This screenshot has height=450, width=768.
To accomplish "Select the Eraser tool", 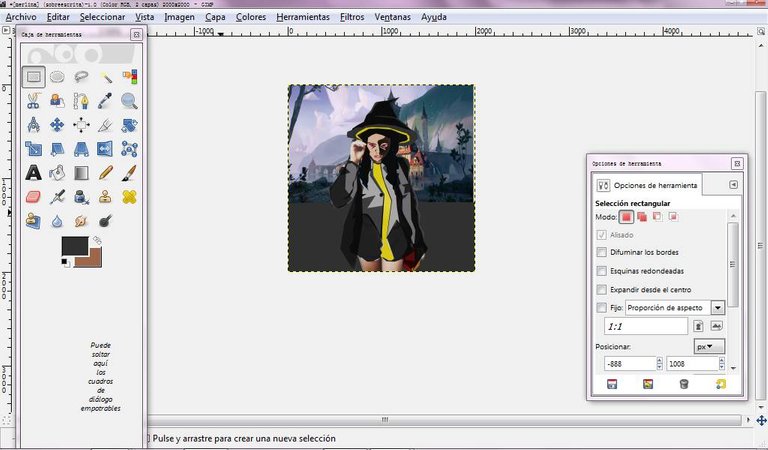I will coord(33,197).
